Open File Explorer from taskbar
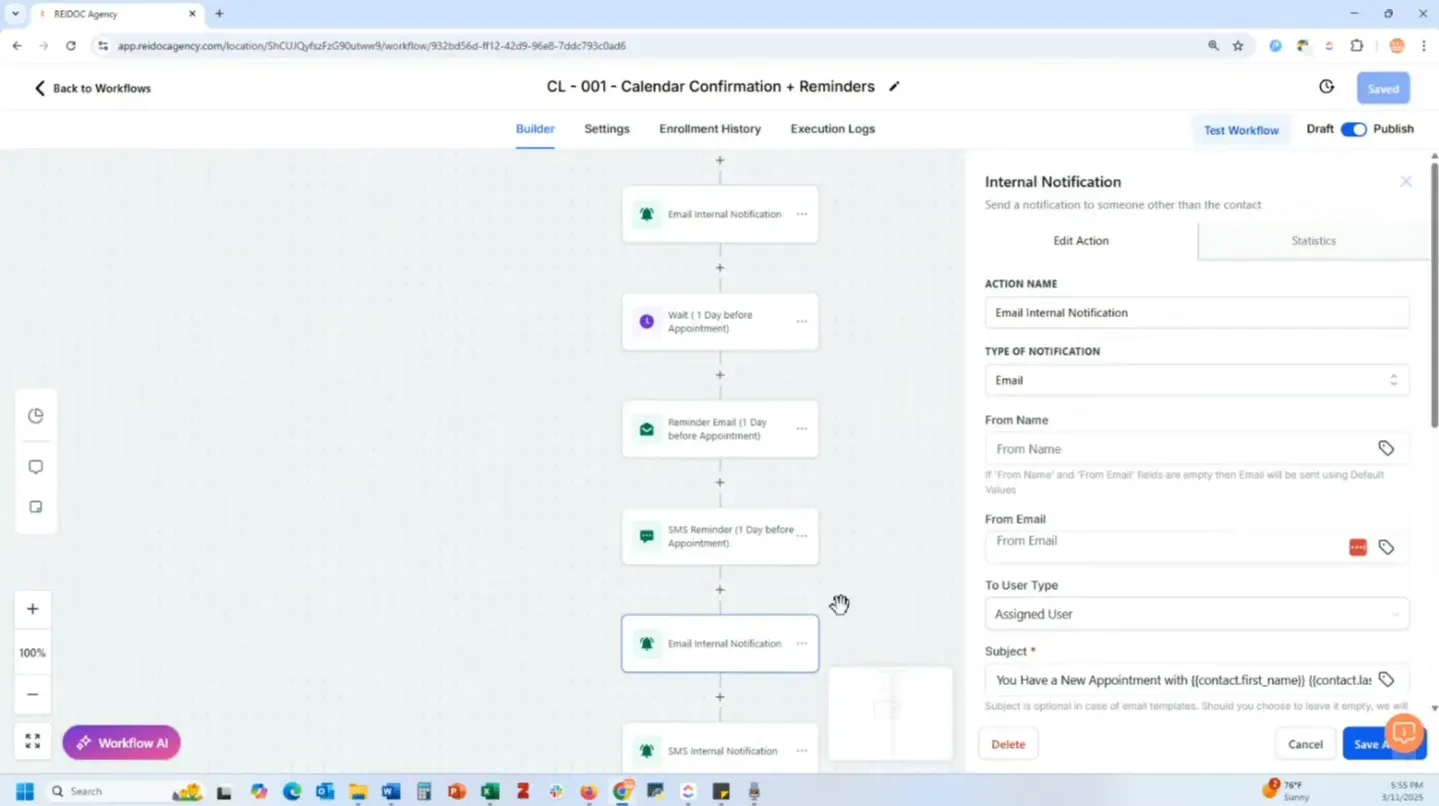 click(x=357, y=791)
